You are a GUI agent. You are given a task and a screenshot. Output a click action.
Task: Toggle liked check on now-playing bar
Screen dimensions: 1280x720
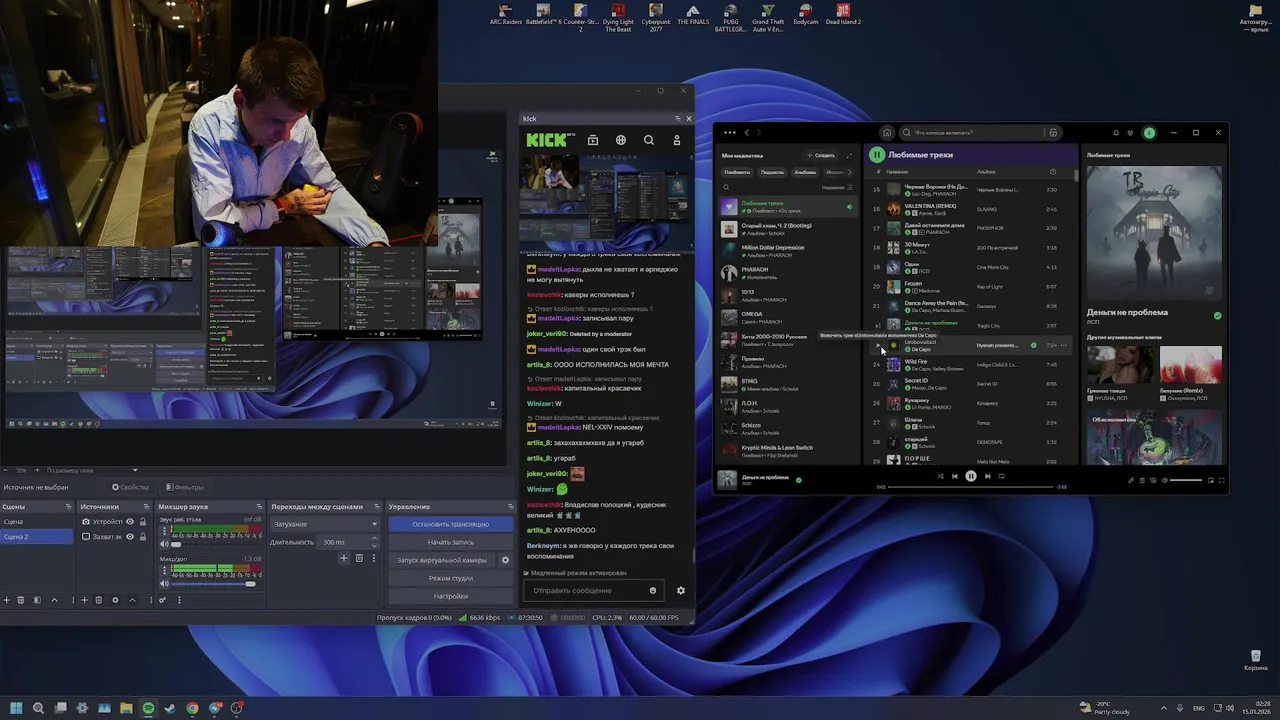[798, 480]
